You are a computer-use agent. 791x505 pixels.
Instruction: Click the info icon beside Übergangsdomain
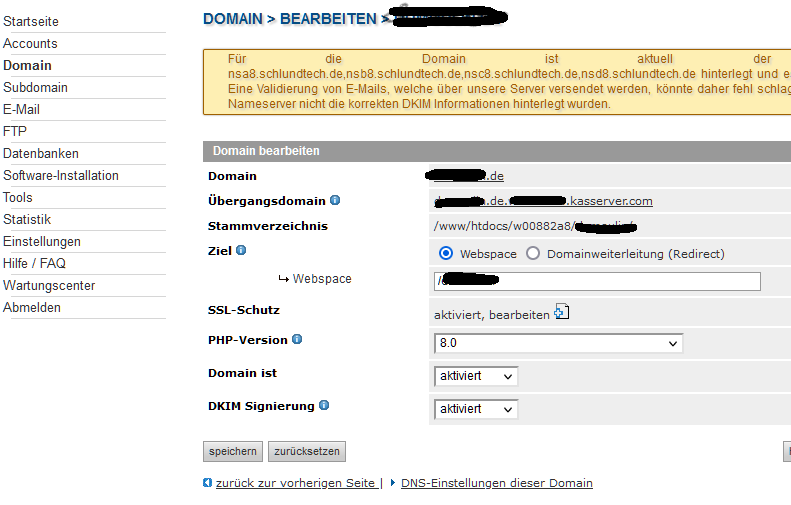[x=335, y=200]
